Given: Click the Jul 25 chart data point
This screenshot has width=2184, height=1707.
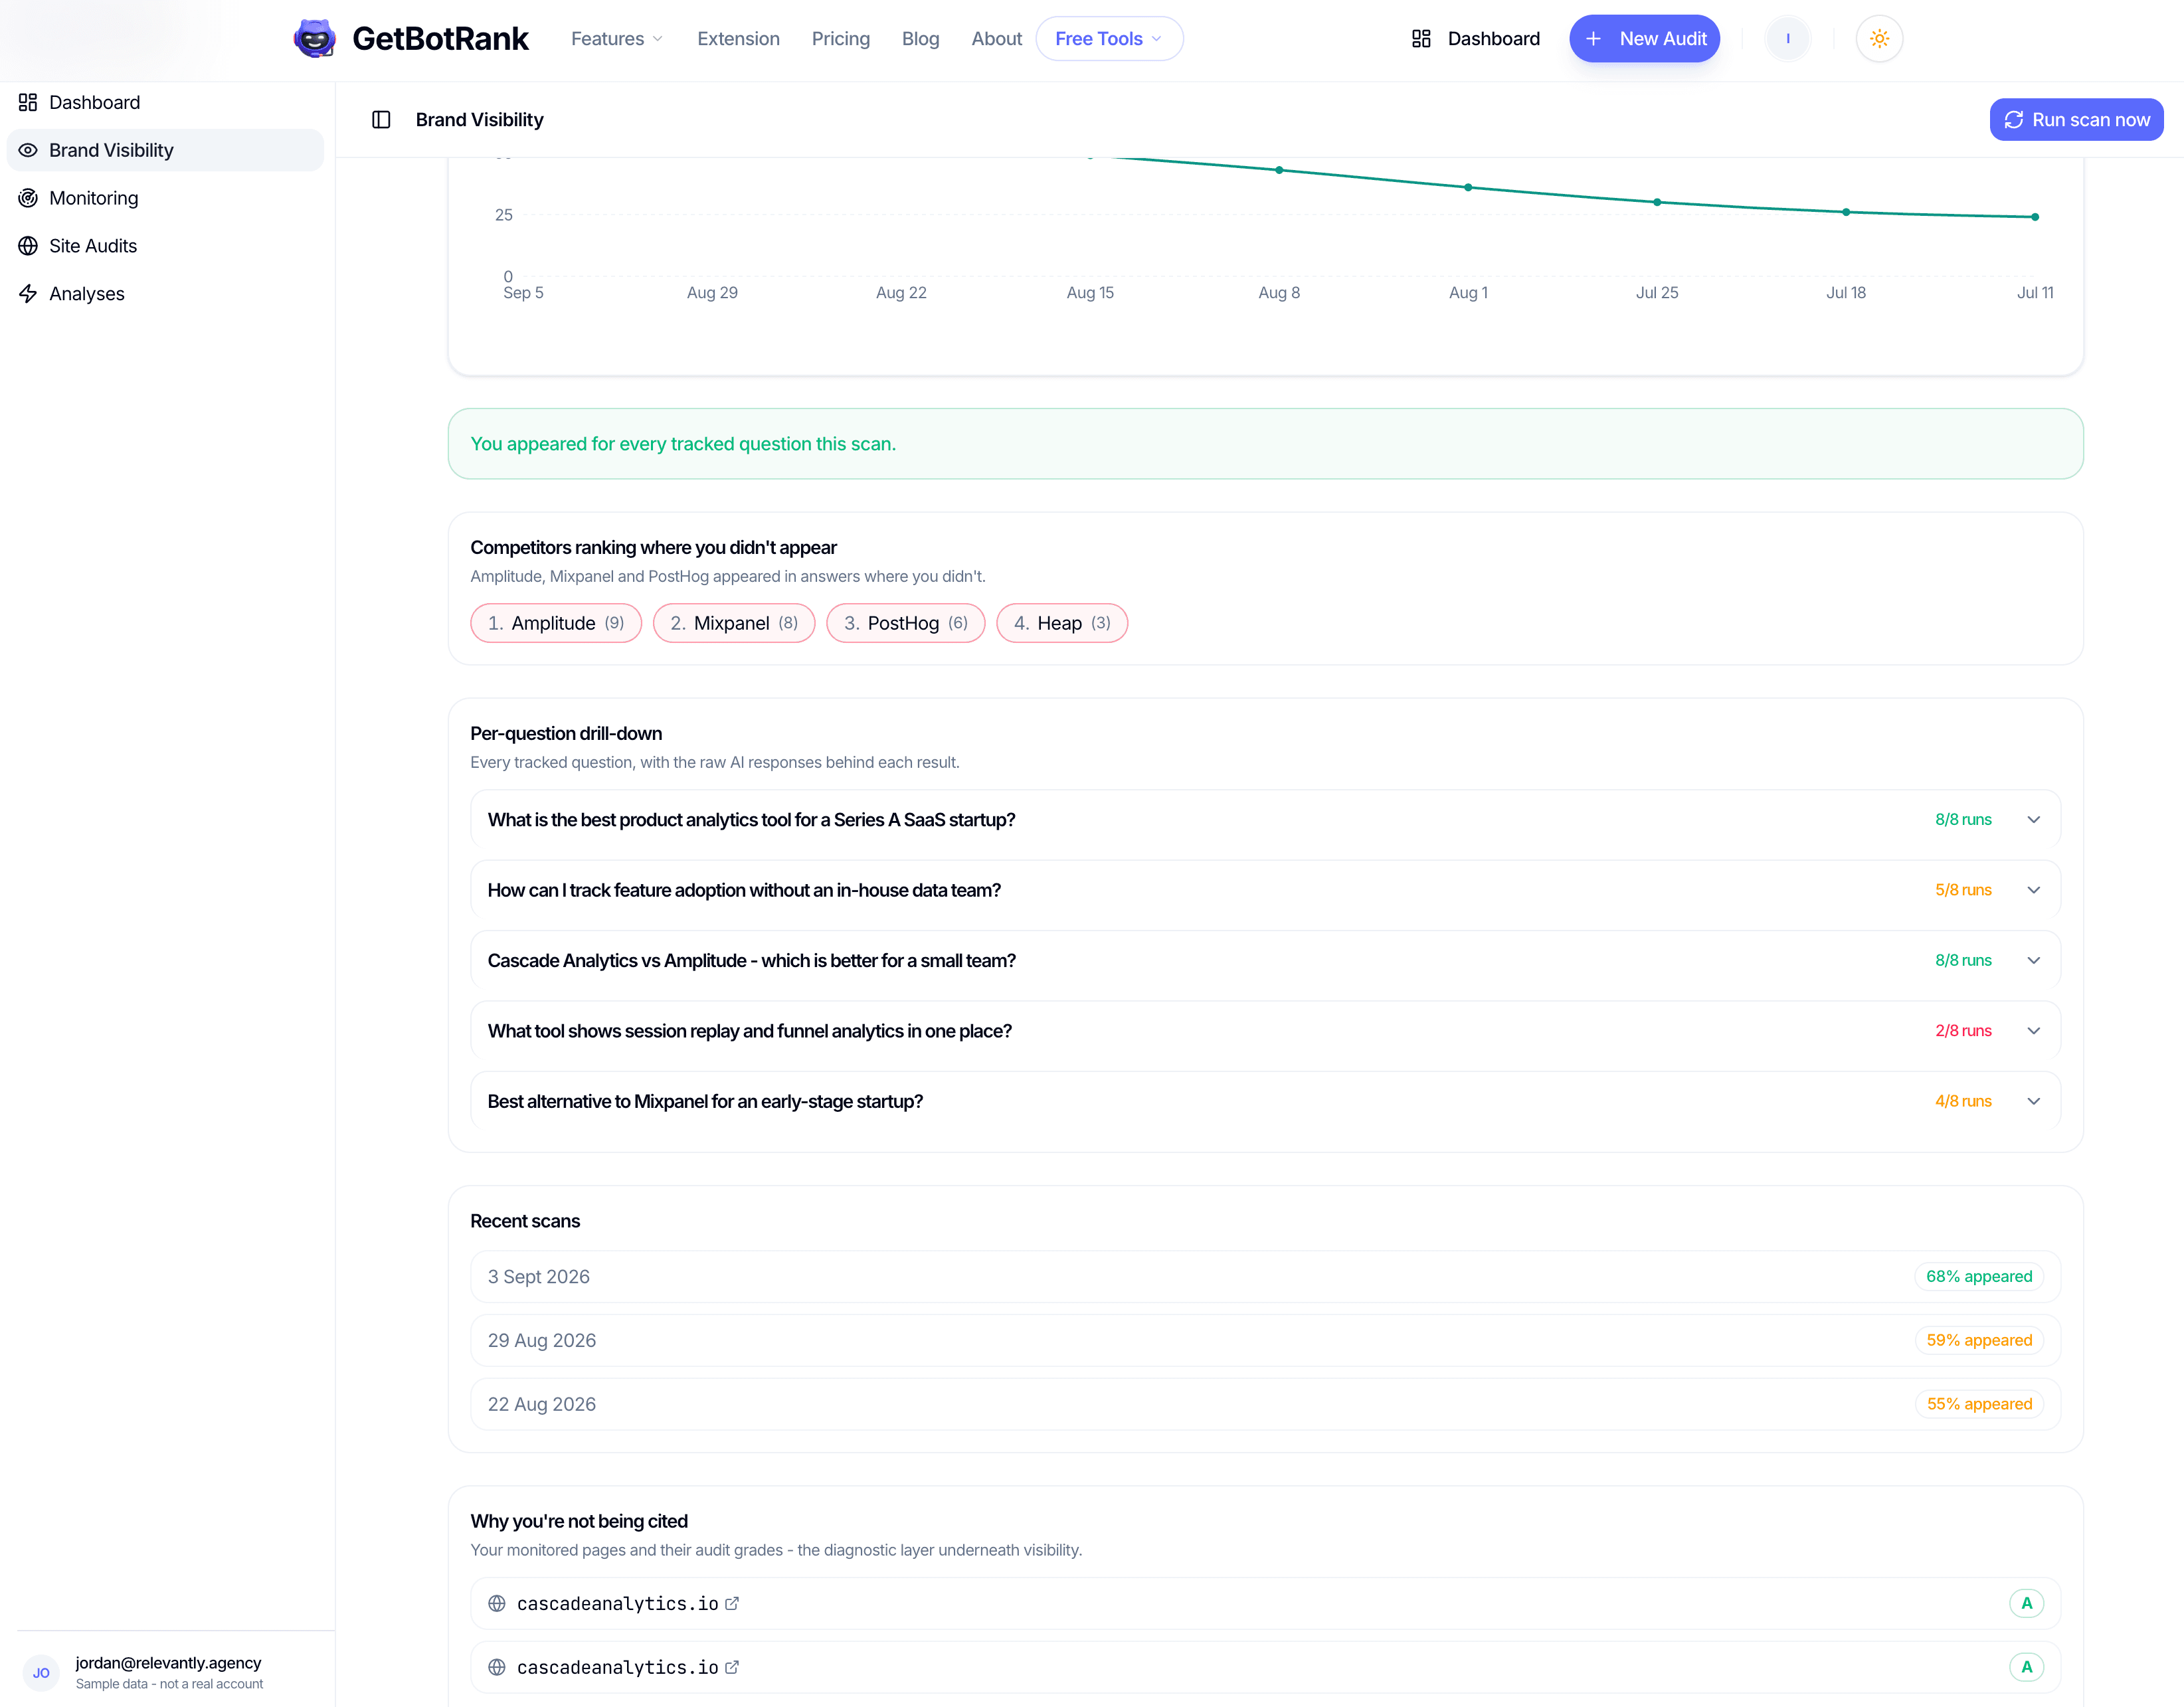Looking at the screenshot, I should point(1657,202).
